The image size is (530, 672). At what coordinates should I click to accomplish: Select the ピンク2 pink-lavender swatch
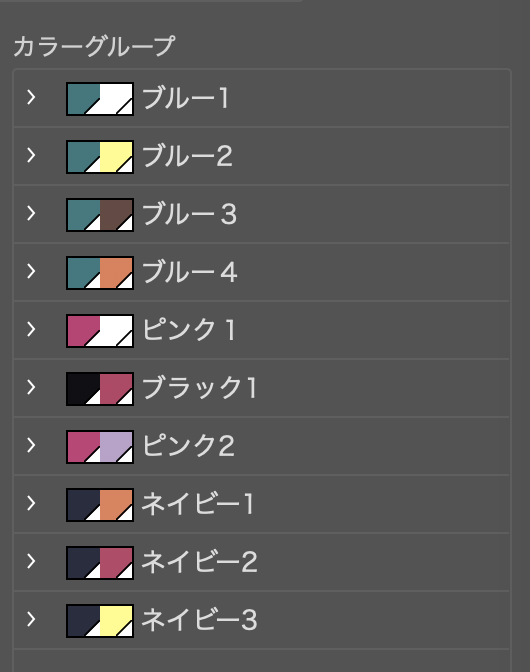tap(100, 447)
